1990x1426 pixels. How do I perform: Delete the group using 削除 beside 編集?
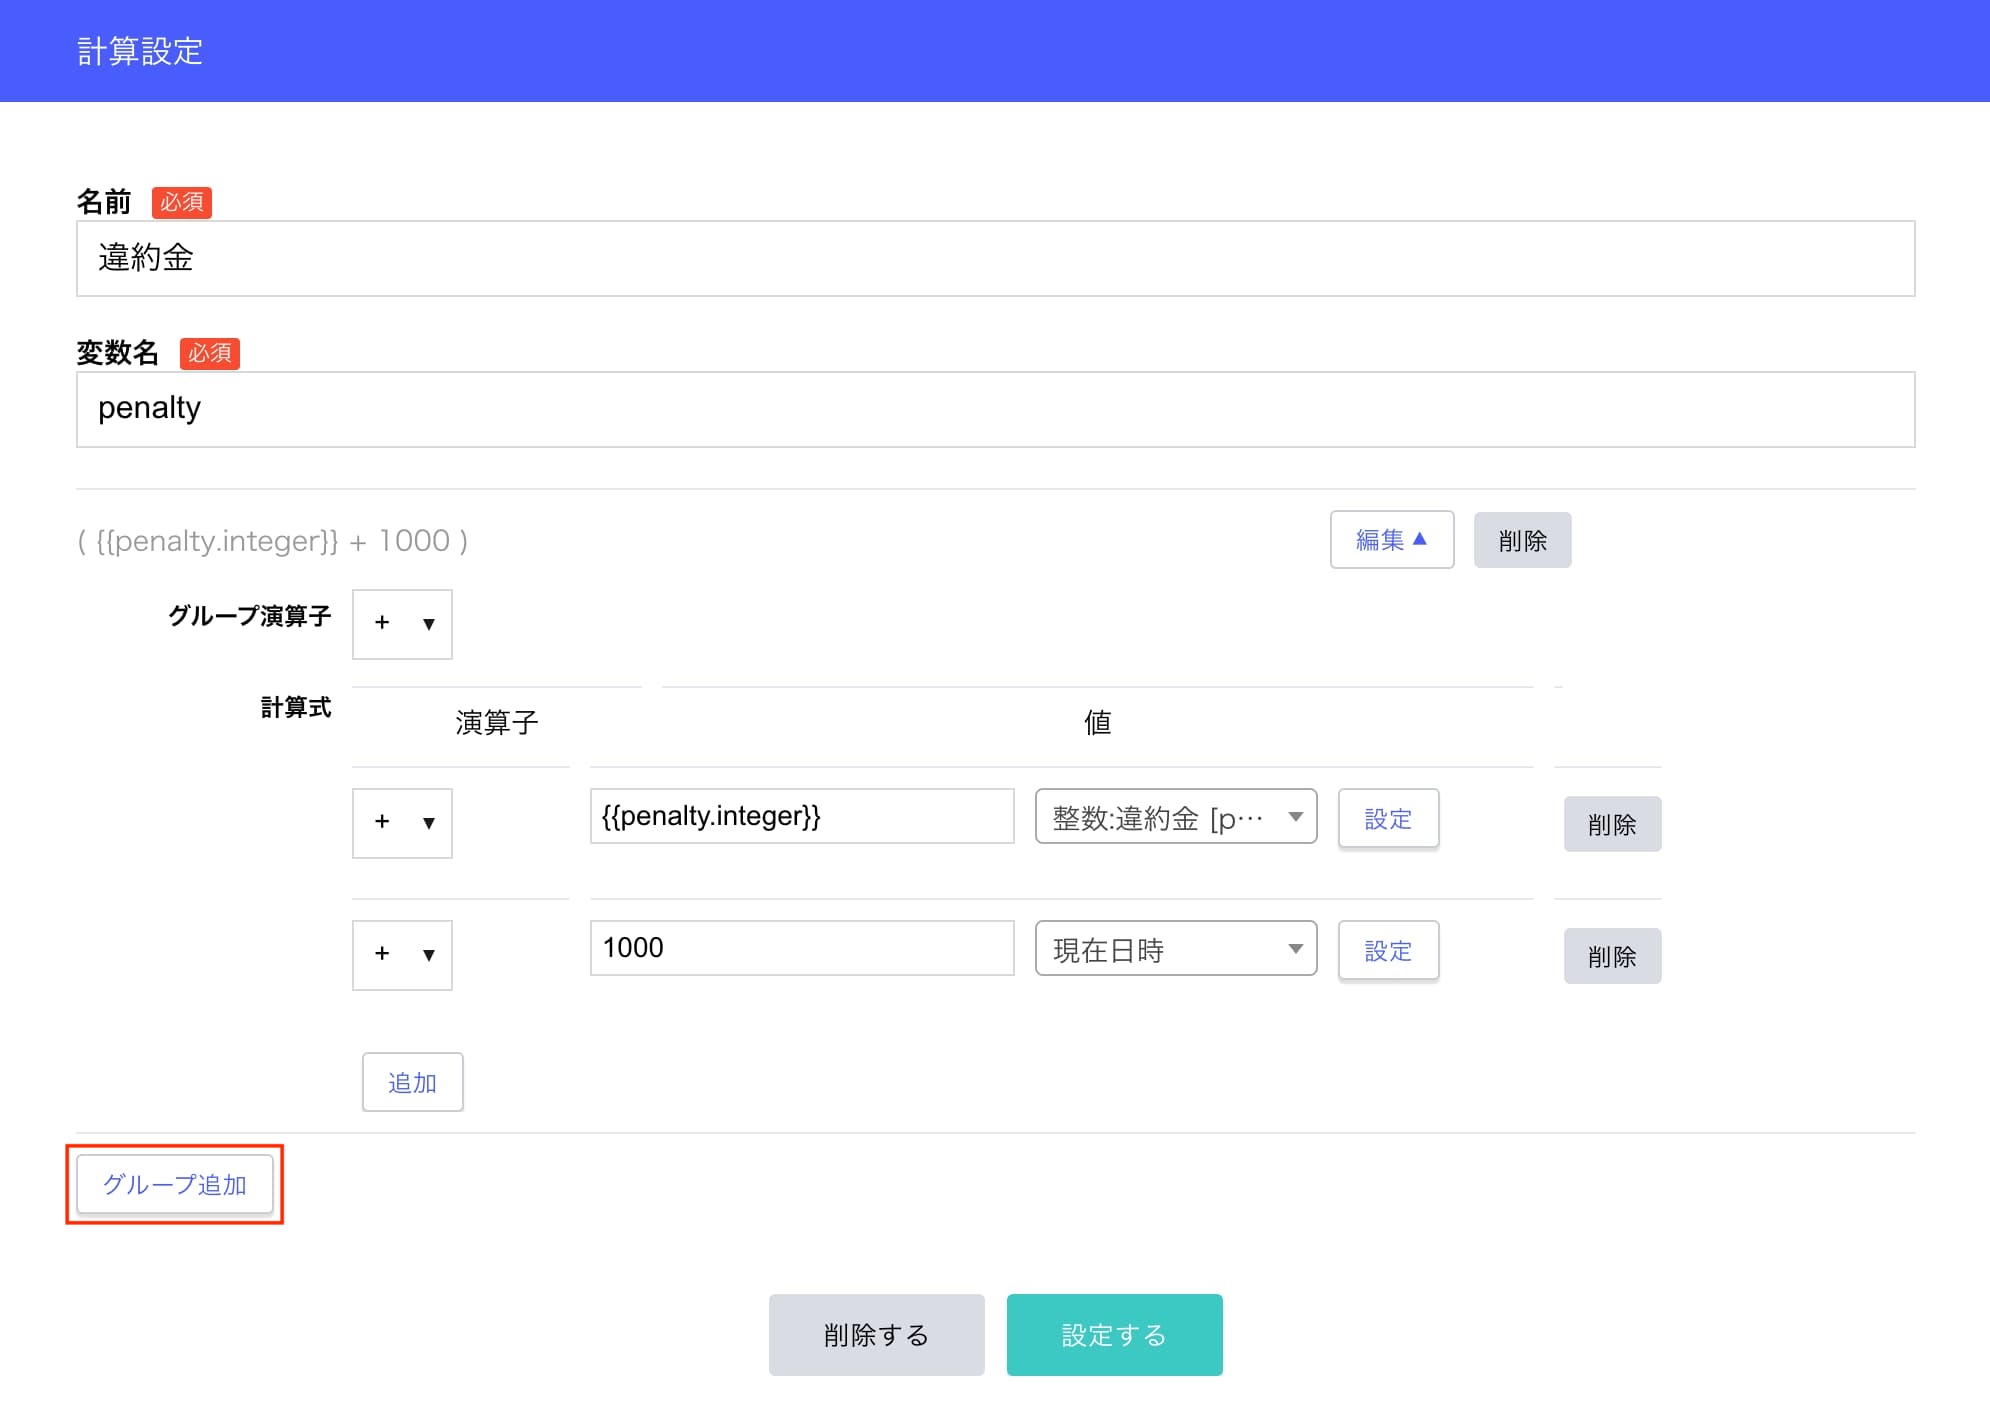(x=1522, y=540)
